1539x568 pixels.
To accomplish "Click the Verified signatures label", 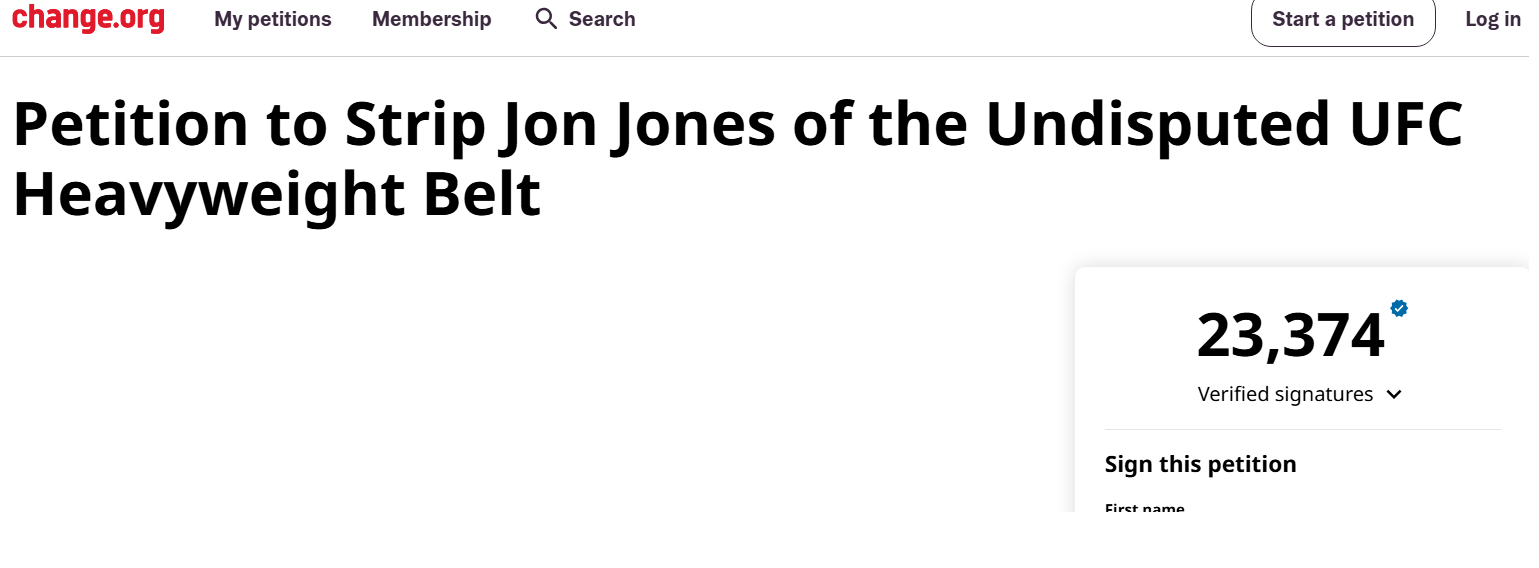I will (1285, 395).
